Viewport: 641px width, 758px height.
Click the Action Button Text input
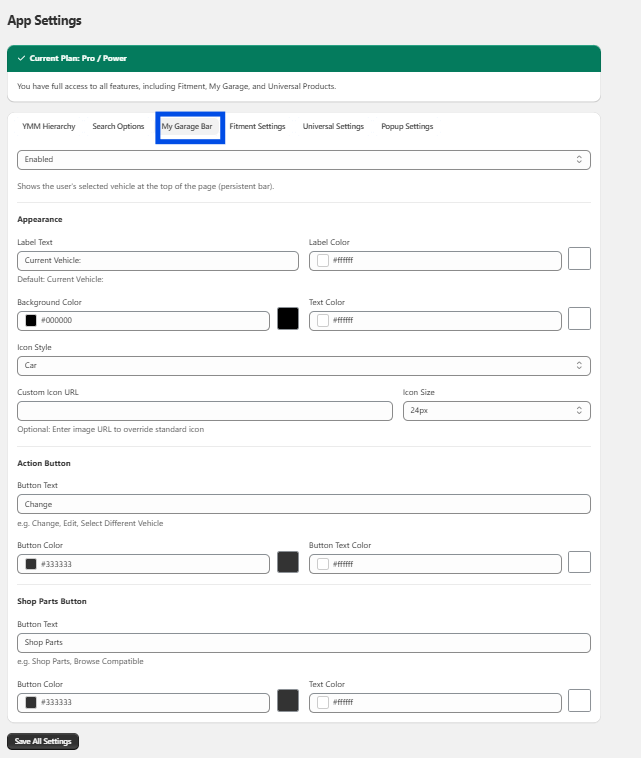[x=303, y=504]
